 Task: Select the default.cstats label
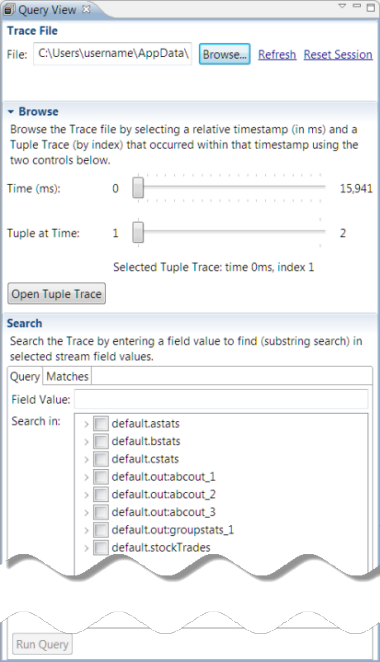[x=145, y=459]
